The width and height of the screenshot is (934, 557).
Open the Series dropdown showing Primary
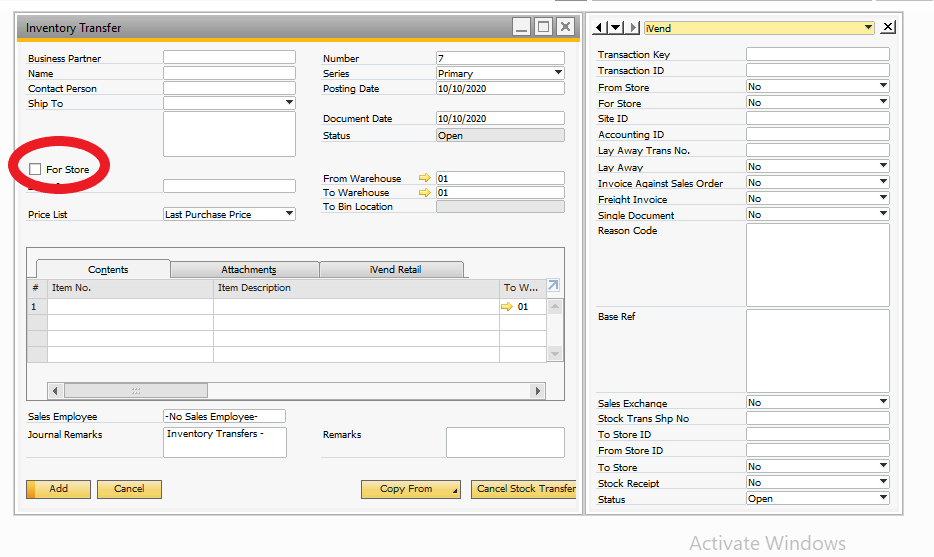(x=558, y=73)
